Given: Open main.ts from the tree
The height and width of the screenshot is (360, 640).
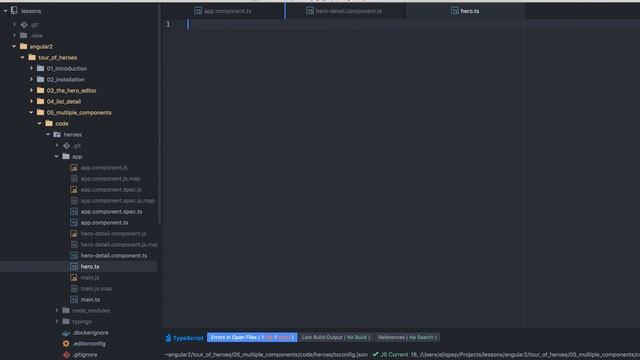Looking at the screenshot, I should (x=90, y=300).
